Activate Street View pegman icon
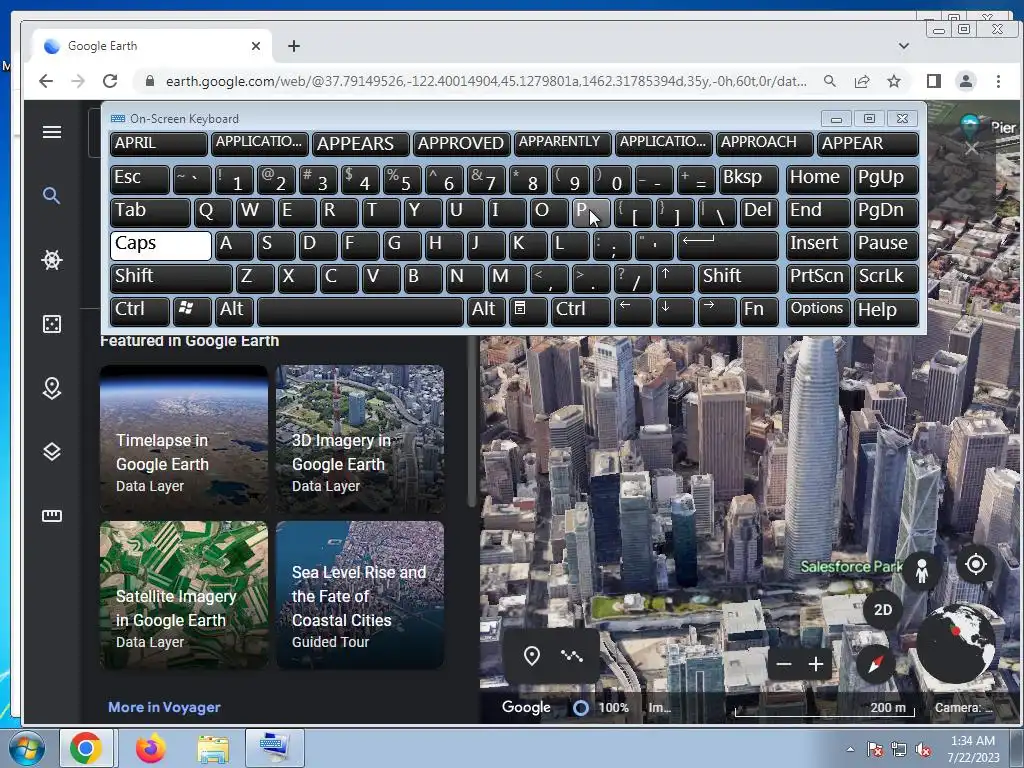The image size is (1024, 768). click(x=921, y=570)
